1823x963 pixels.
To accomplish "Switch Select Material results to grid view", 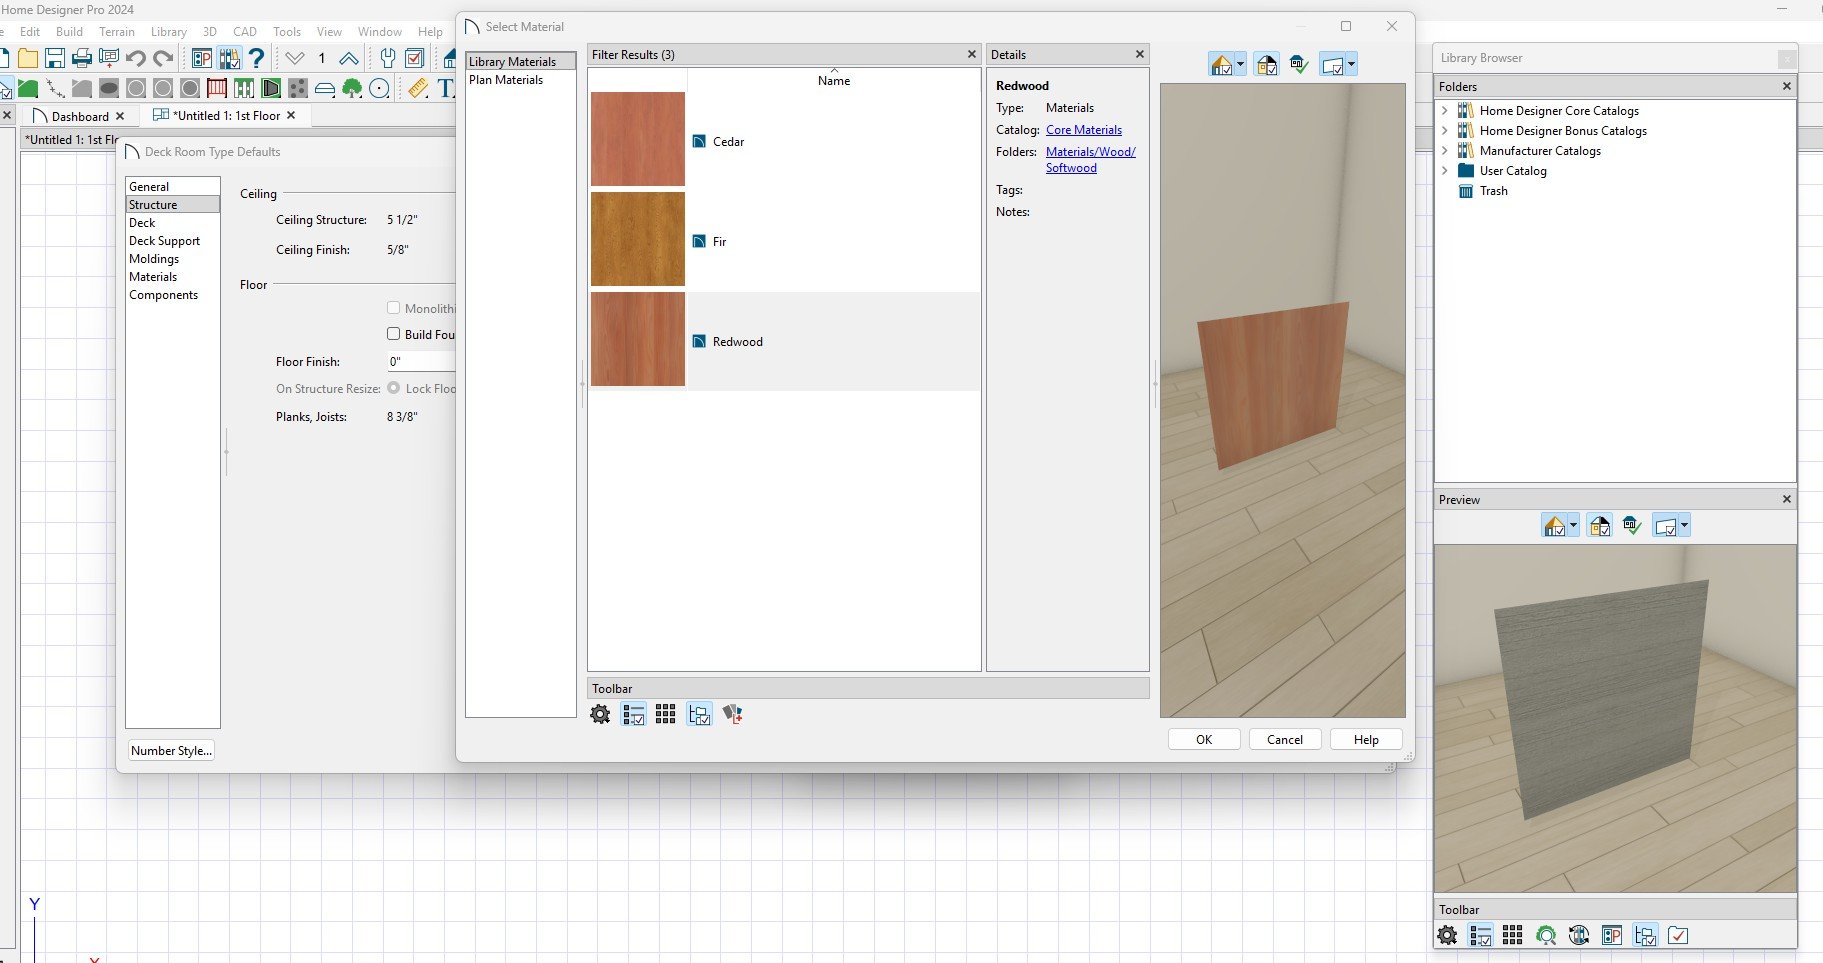I will pos(666,714).
